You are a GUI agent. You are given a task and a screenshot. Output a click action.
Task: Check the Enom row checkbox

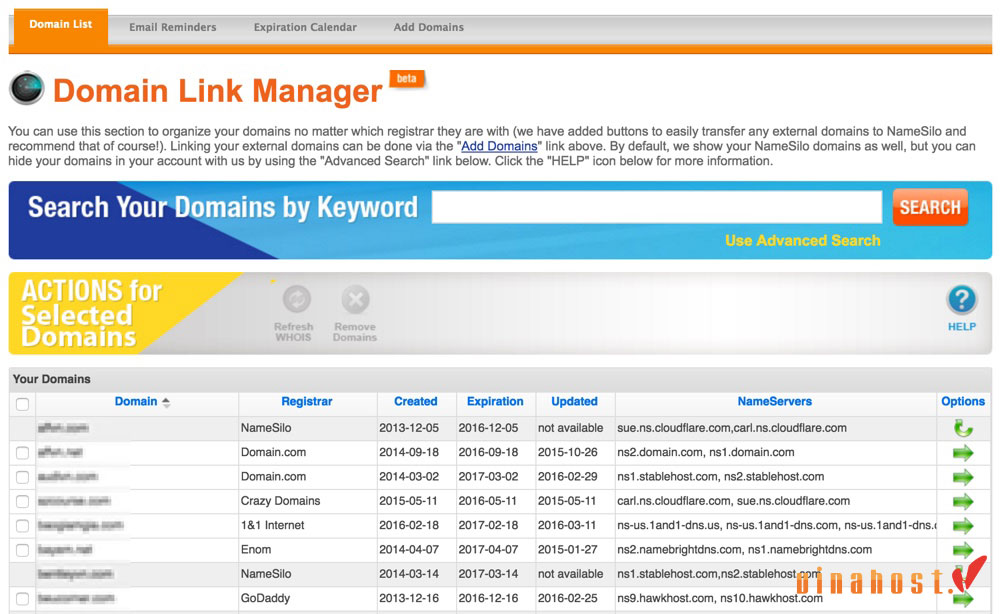pyautogui.click(x=22, y=550)
